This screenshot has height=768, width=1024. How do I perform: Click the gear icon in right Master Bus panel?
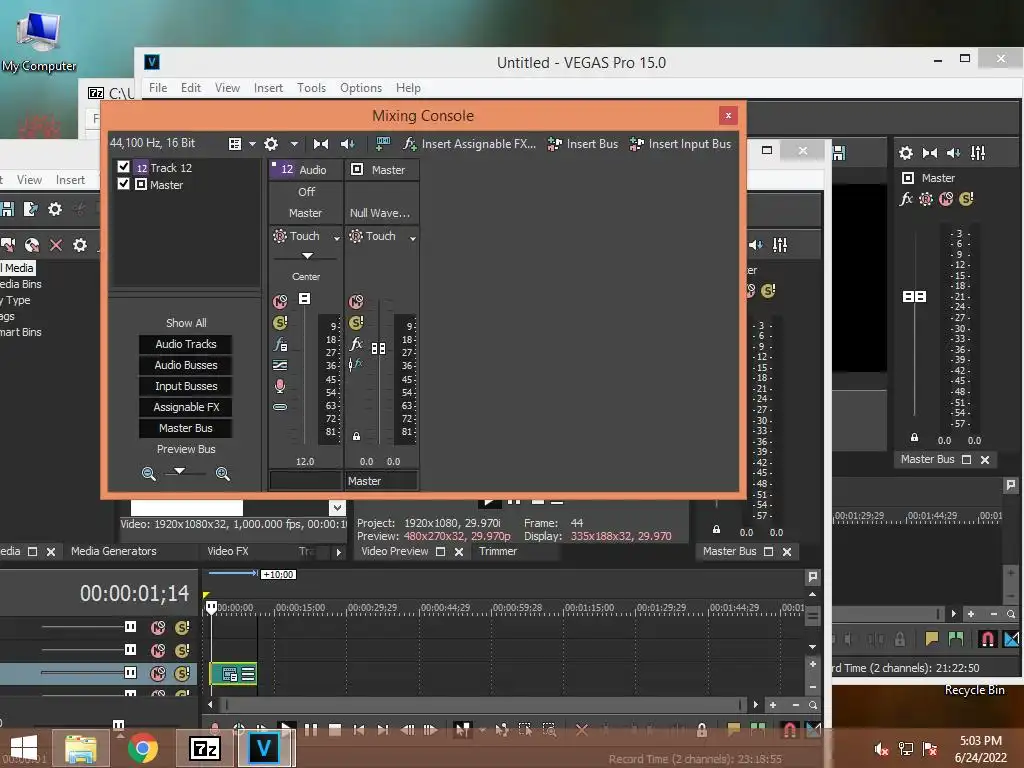[x=906, y=153]
